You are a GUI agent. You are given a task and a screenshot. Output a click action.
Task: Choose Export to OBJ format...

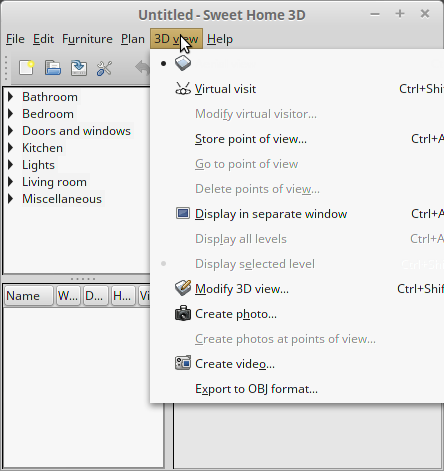[x=297, y=389]
